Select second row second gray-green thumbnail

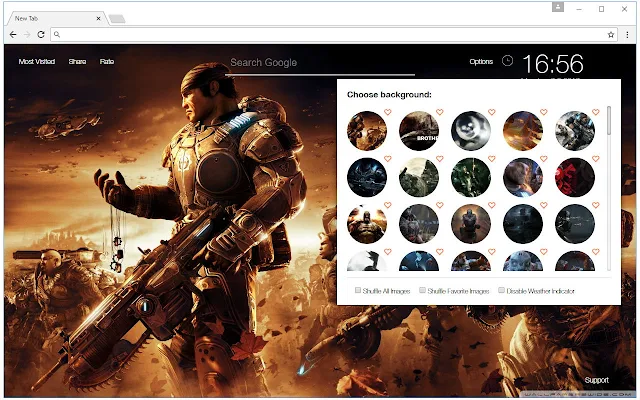(419, 178)
